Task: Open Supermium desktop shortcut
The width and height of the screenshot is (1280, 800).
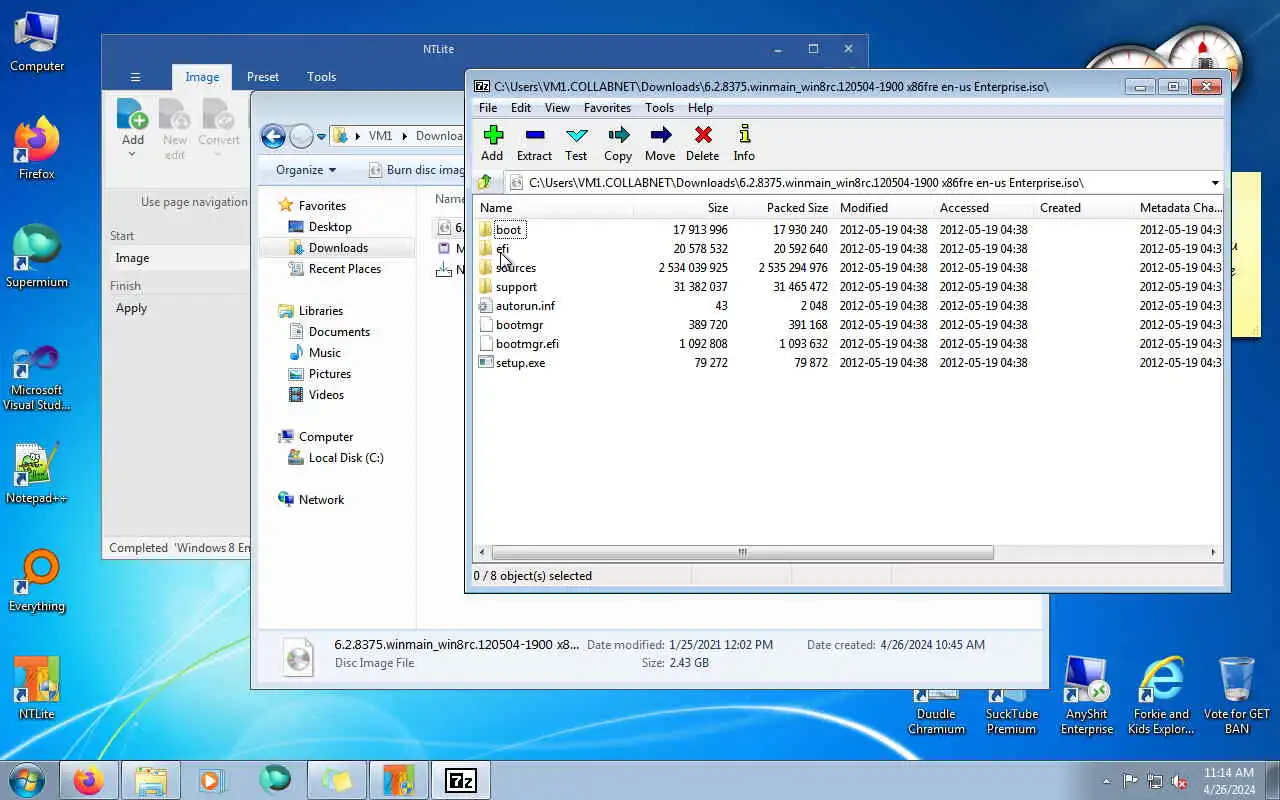Action: 37,256
